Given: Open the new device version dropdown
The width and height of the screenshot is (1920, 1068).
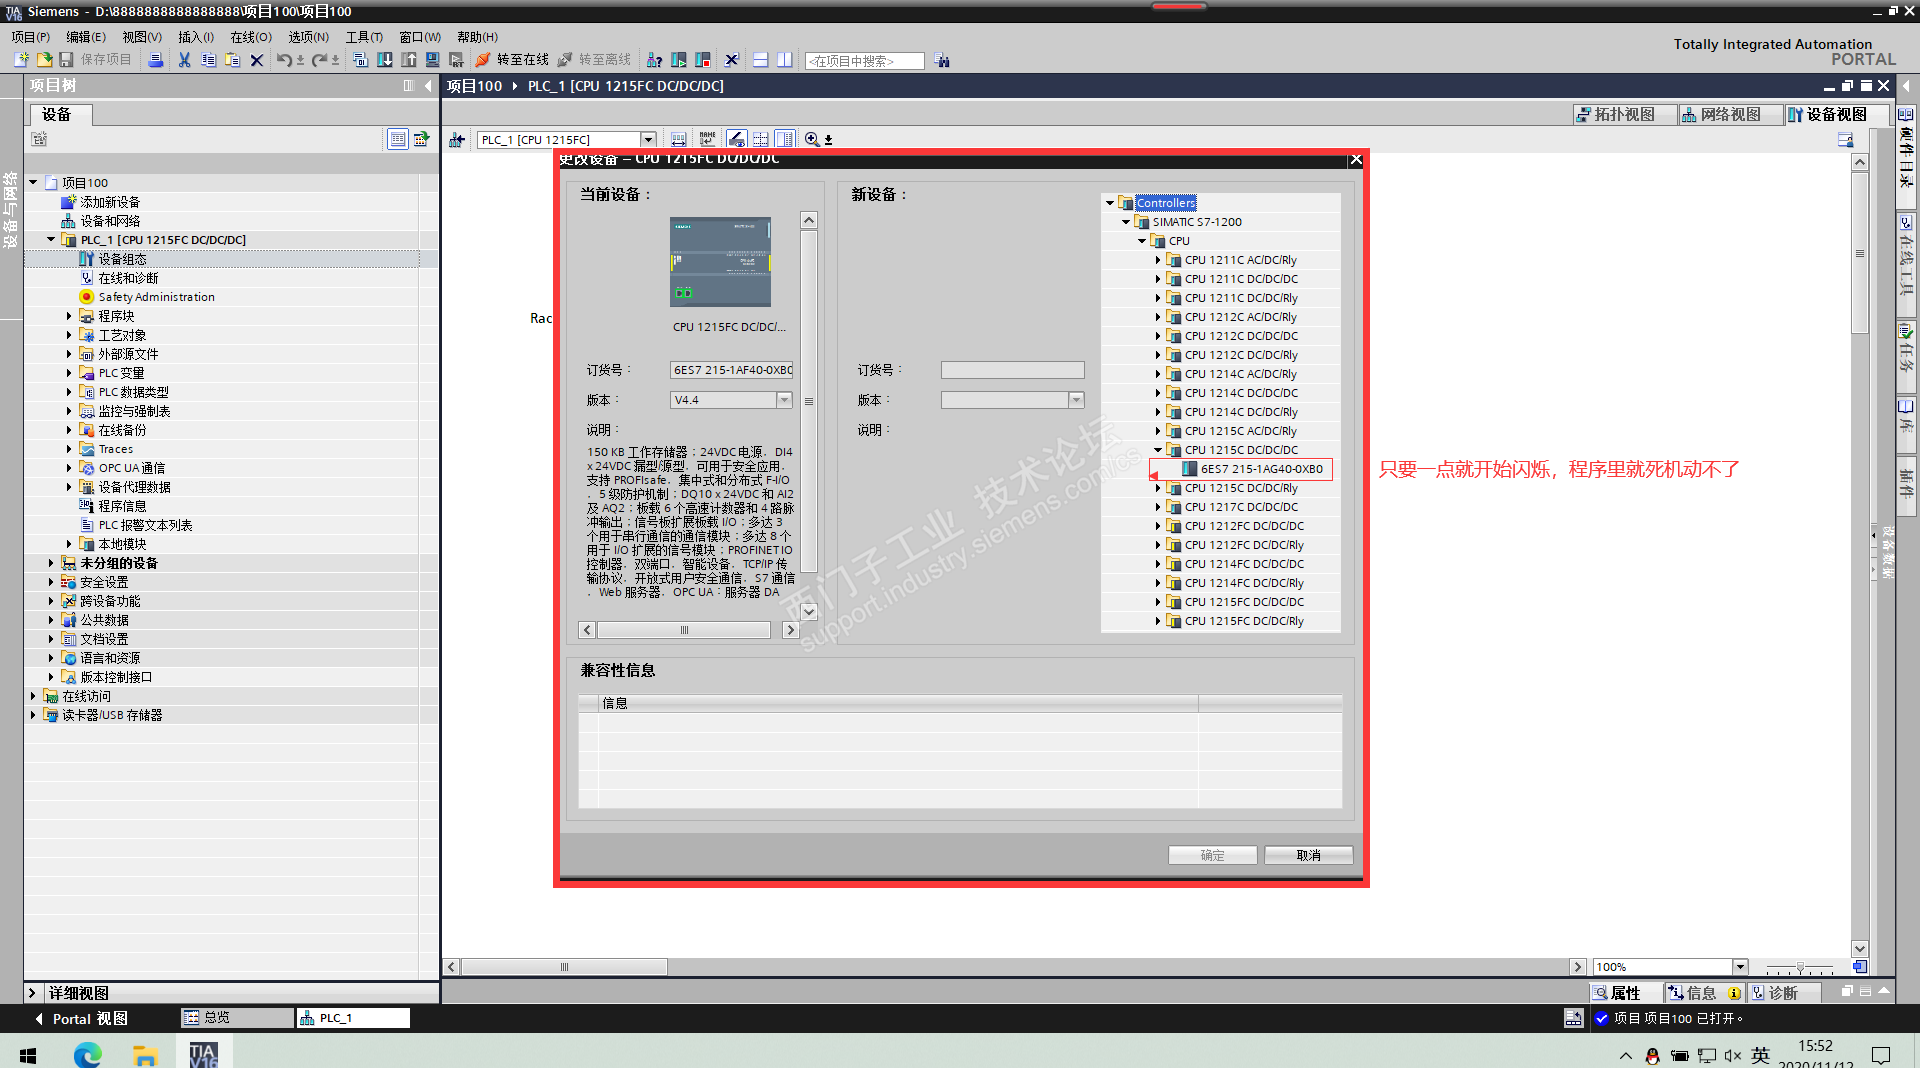Looking at the screenshot, I should click(x=1076, y=400).
